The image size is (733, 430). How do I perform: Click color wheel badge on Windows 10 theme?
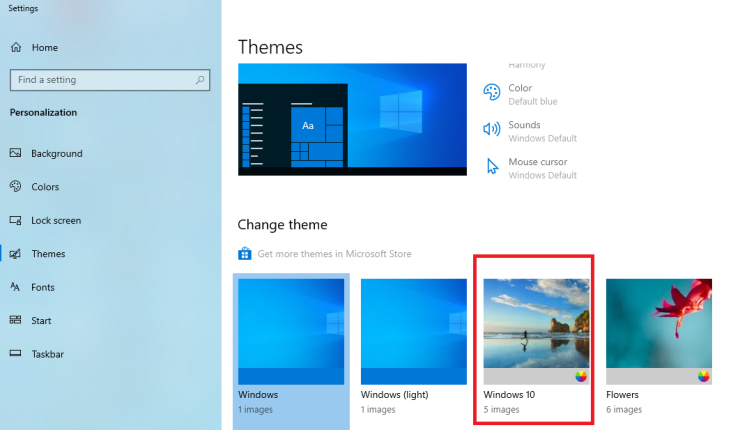tap(581, 376)
